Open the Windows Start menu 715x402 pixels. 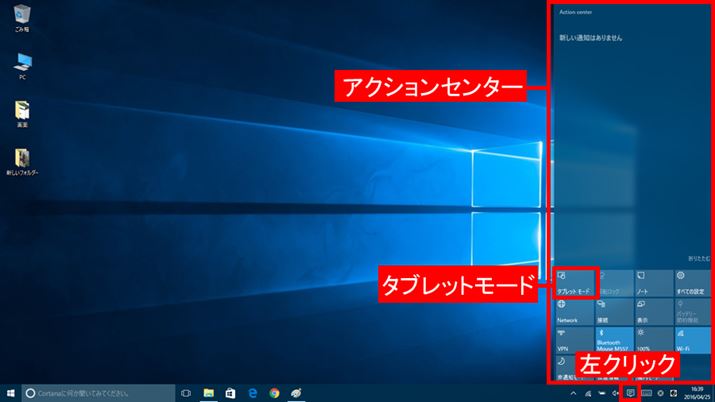pos(9,393)
